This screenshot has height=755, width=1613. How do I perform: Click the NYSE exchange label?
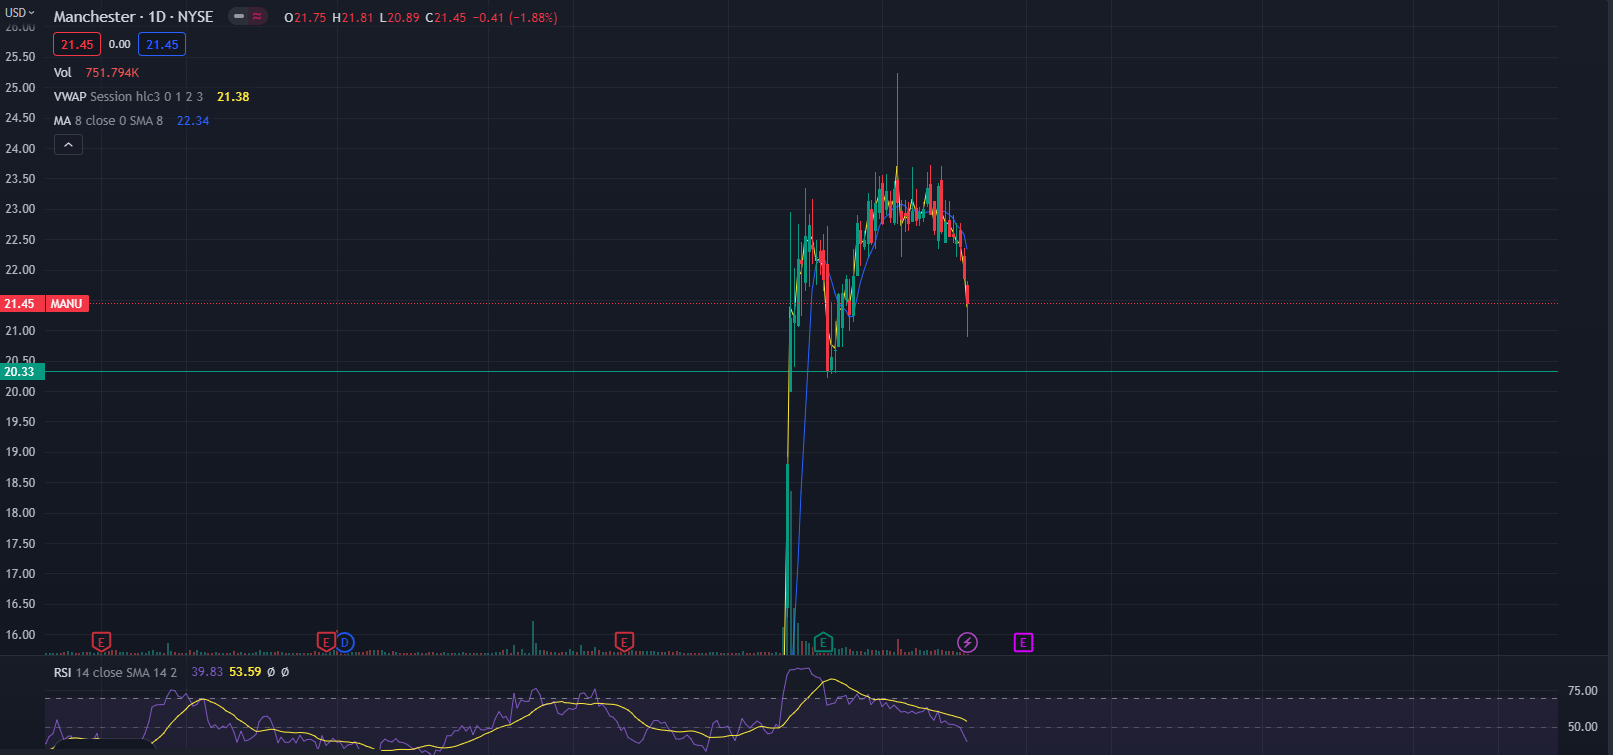point(196,17)
